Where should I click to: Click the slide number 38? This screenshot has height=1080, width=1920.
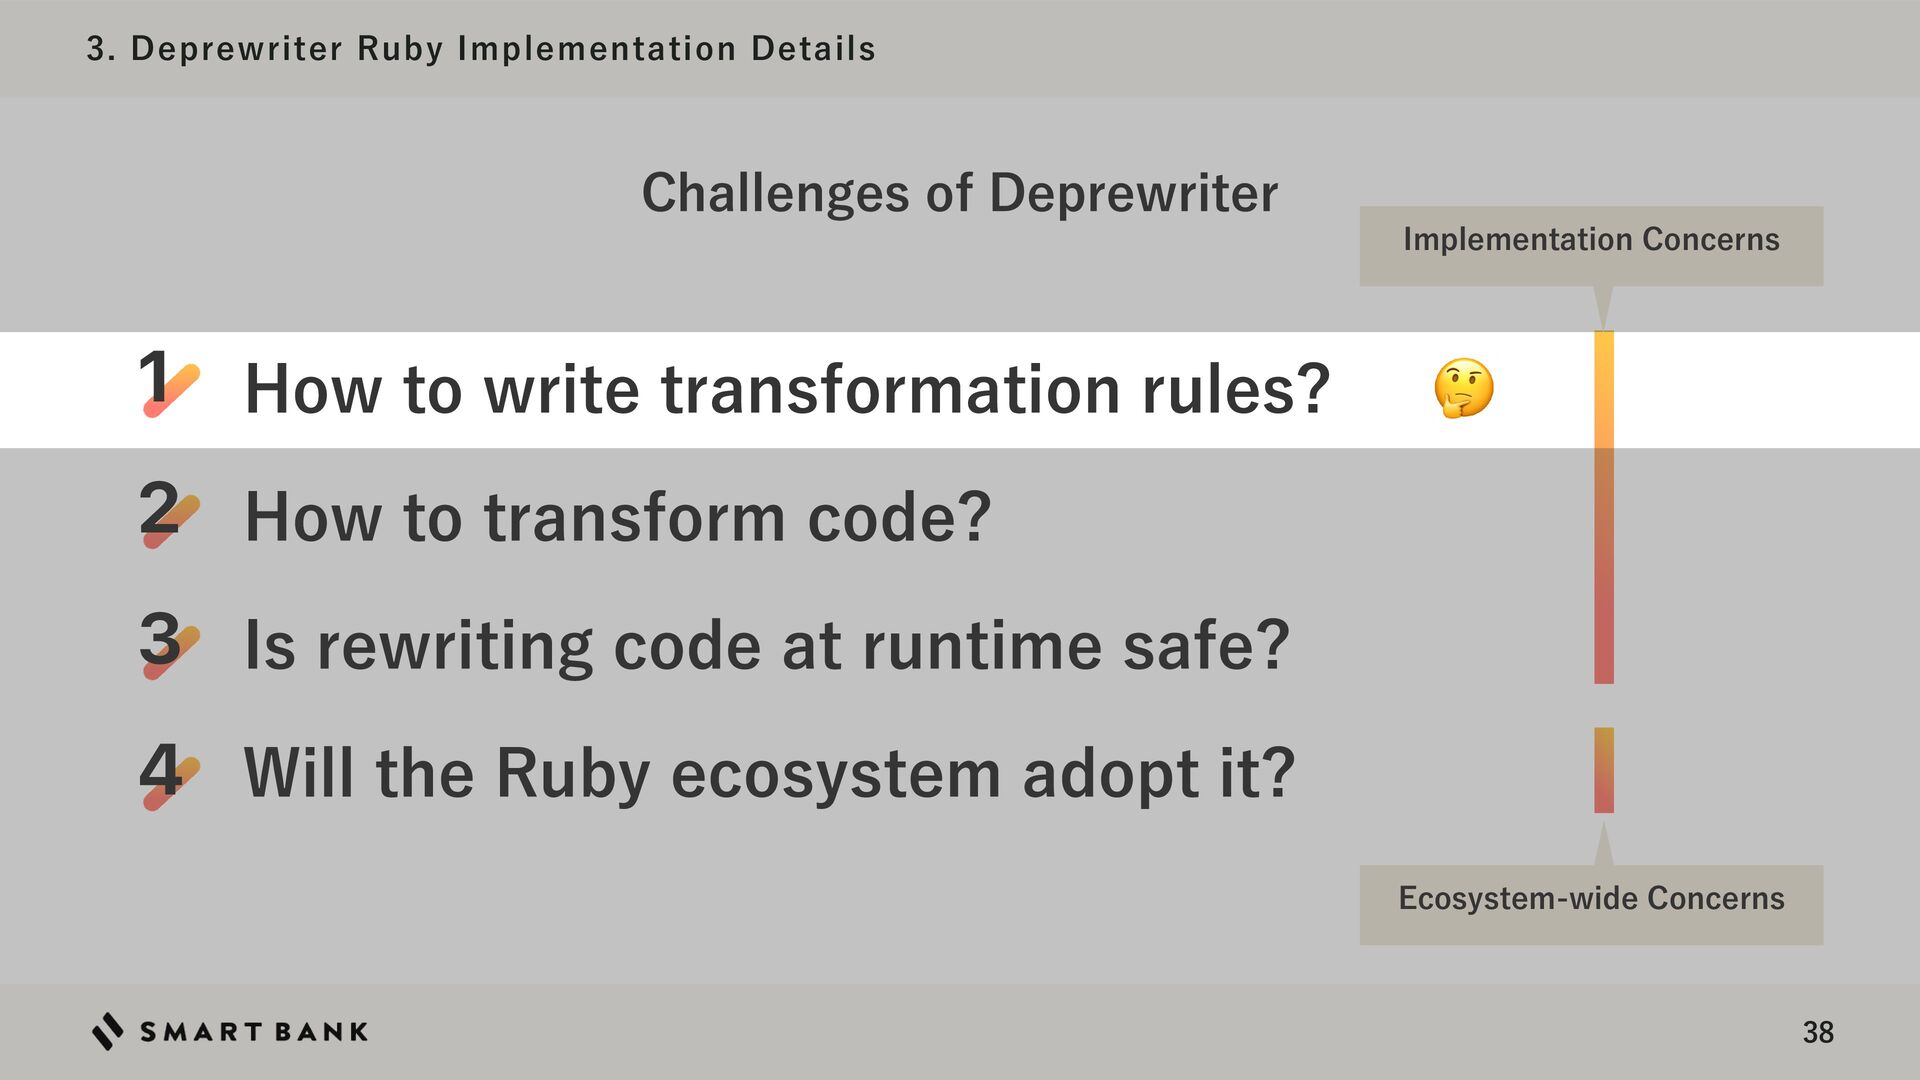tap(1818, 1032)
